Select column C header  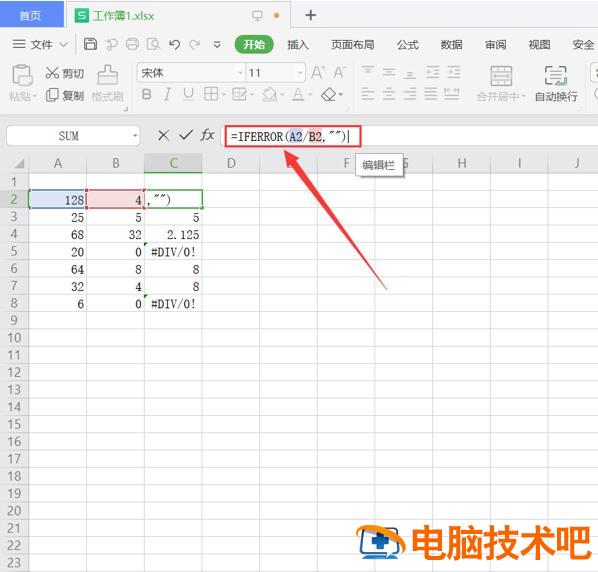(173, 163)
